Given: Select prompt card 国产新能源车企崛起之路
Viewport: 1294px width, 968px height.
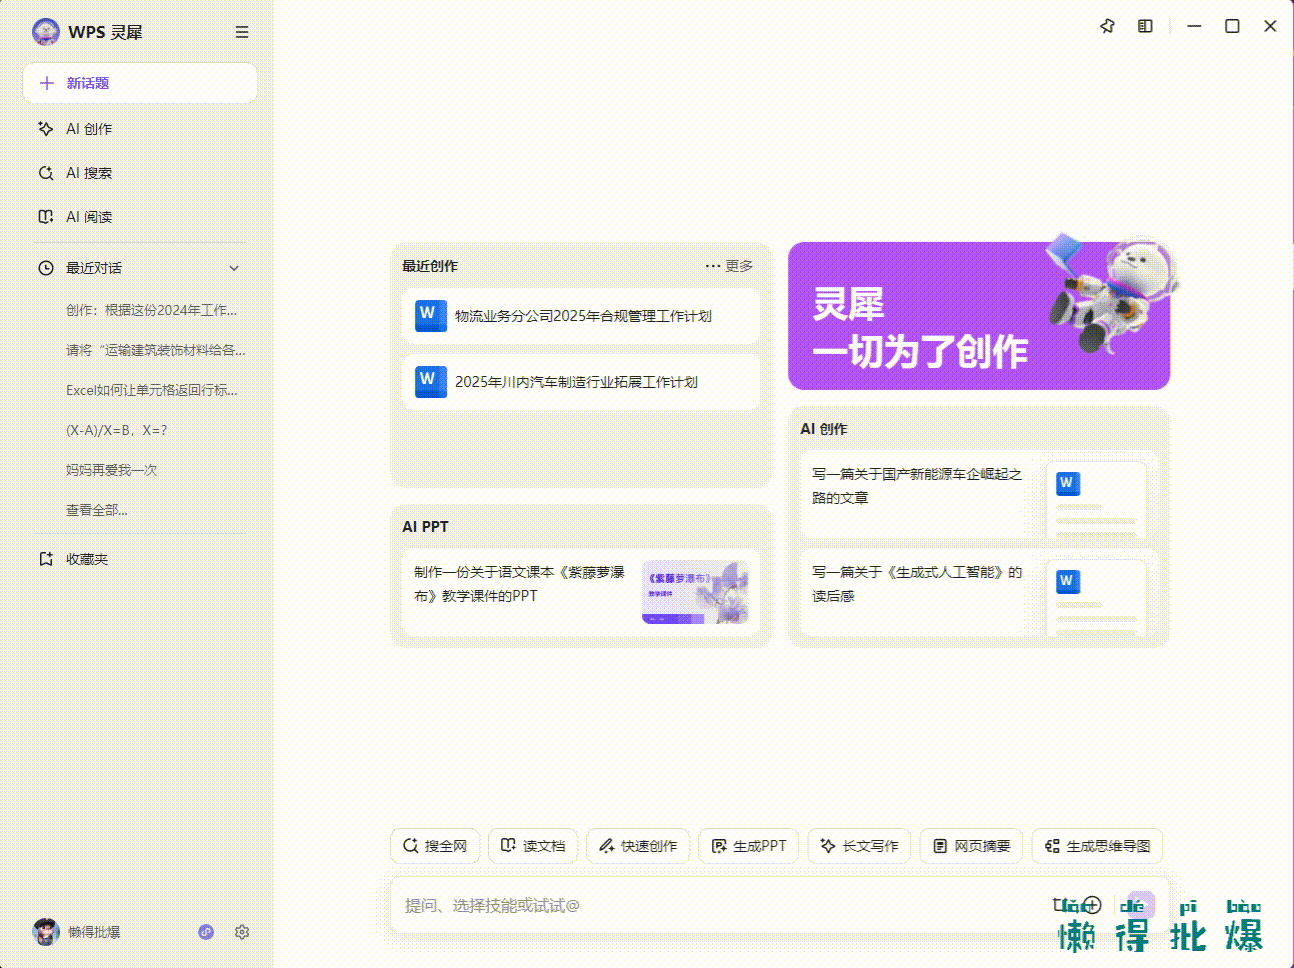Looking at the screenshot, I should tap(979, 494).
